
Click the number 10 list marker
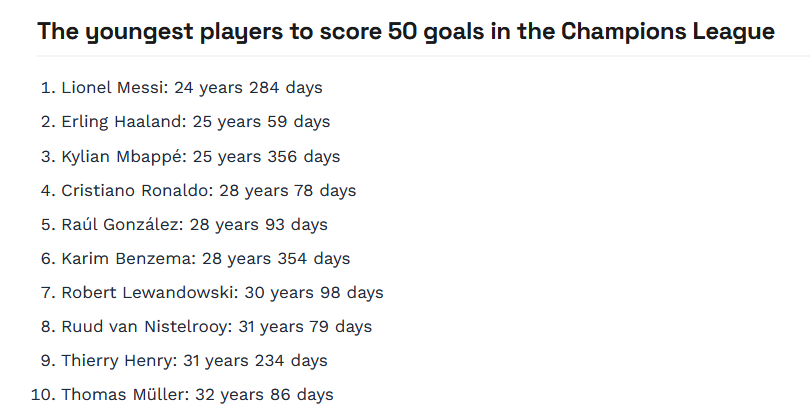point(43,395)
